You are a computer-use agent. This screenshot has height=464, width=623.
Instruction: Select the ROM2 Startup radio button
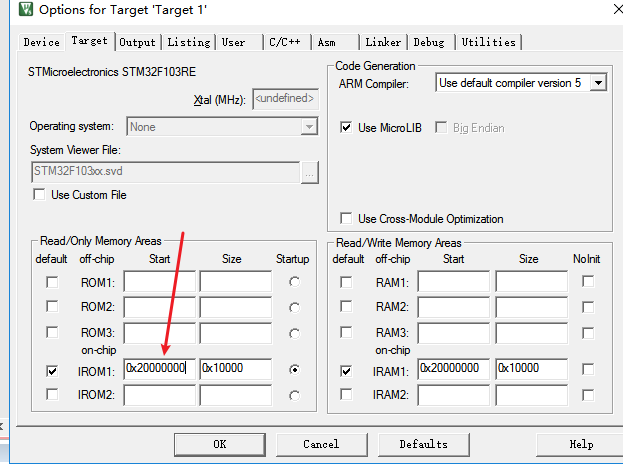coord(294,308)
